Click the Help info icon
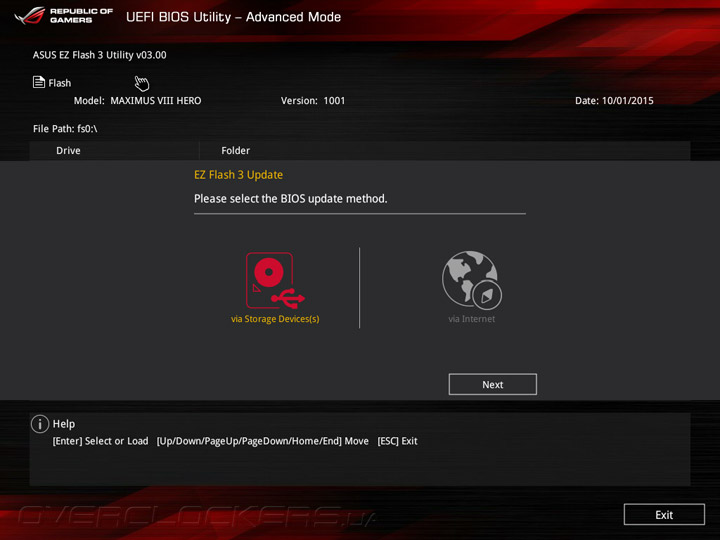 pyautogui.click(x=40, y=424)
